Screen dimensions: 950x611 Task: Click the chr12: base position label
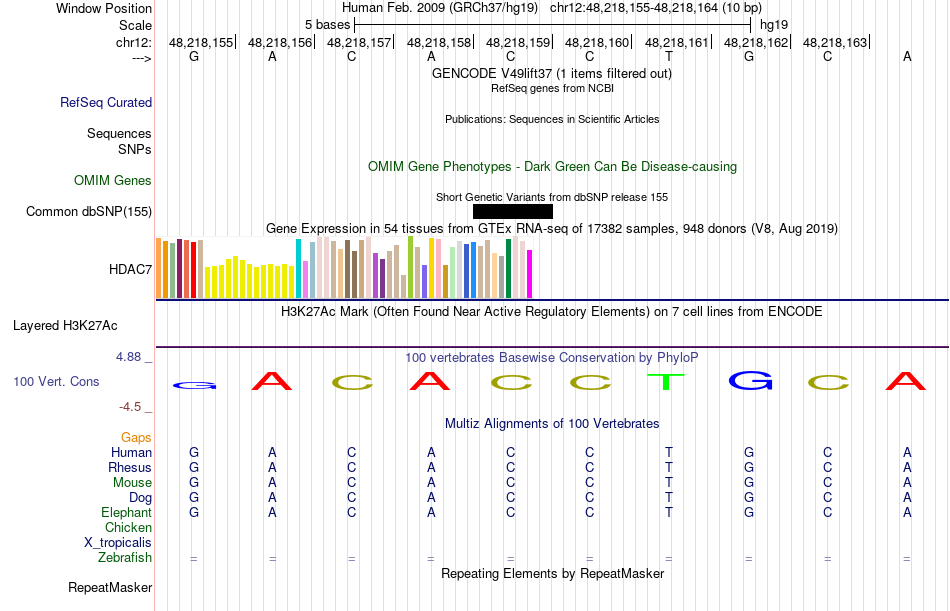point(134,42)
